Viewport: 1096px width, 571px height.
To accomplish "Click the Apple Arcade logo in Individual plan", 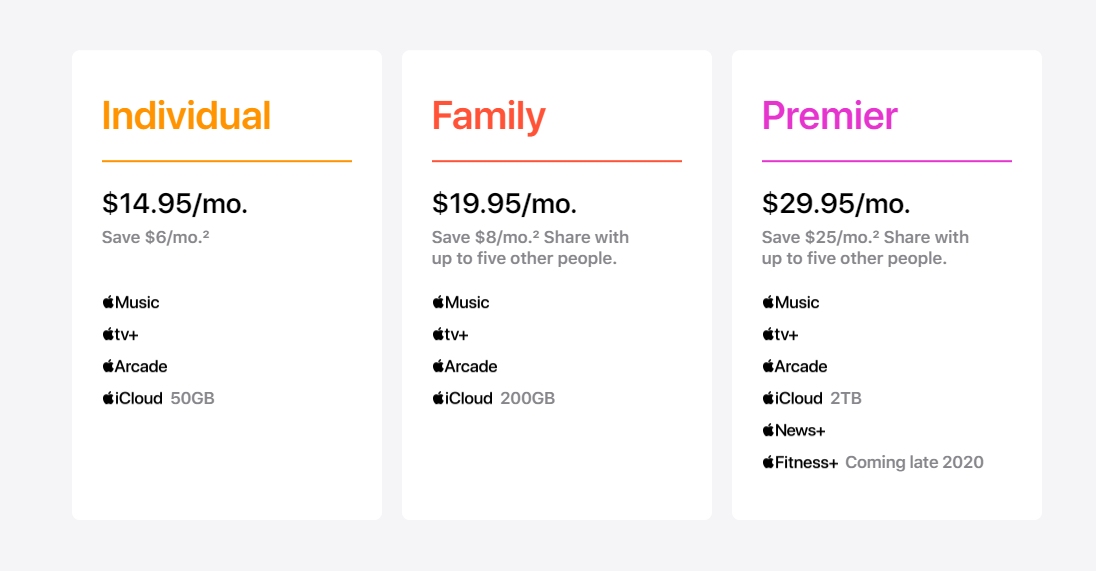I will coord(135,366).
